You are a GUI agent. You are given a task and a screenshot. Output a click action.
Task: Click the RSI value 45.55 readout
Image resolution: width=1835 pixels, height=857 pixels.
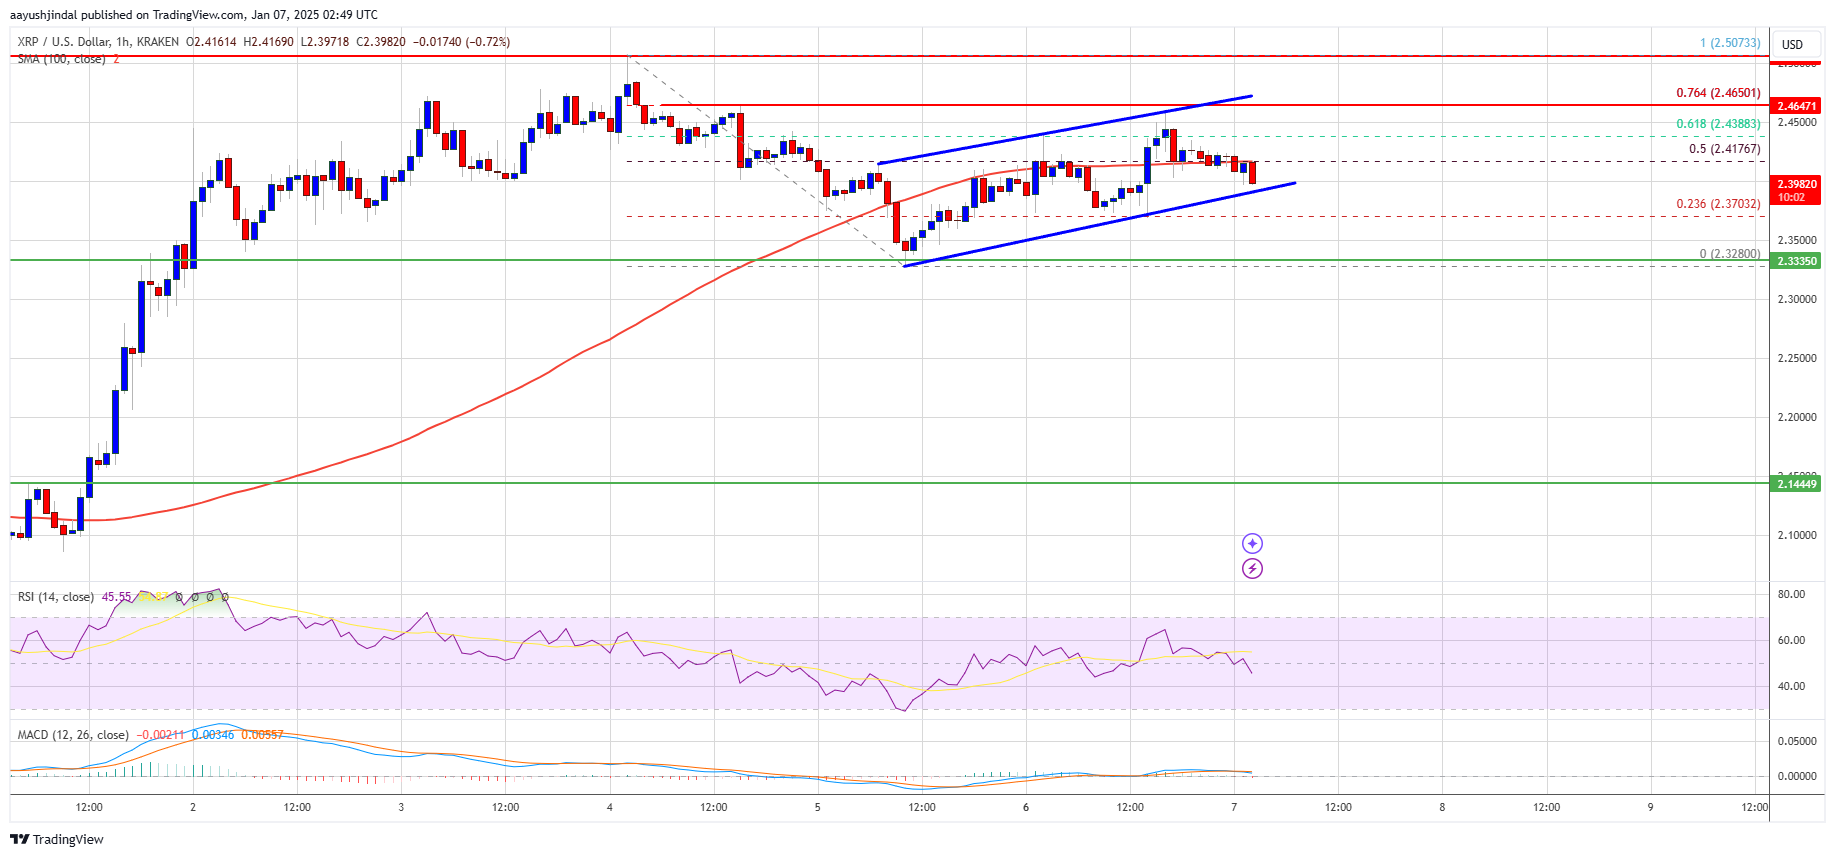click(x=116, y=597)
